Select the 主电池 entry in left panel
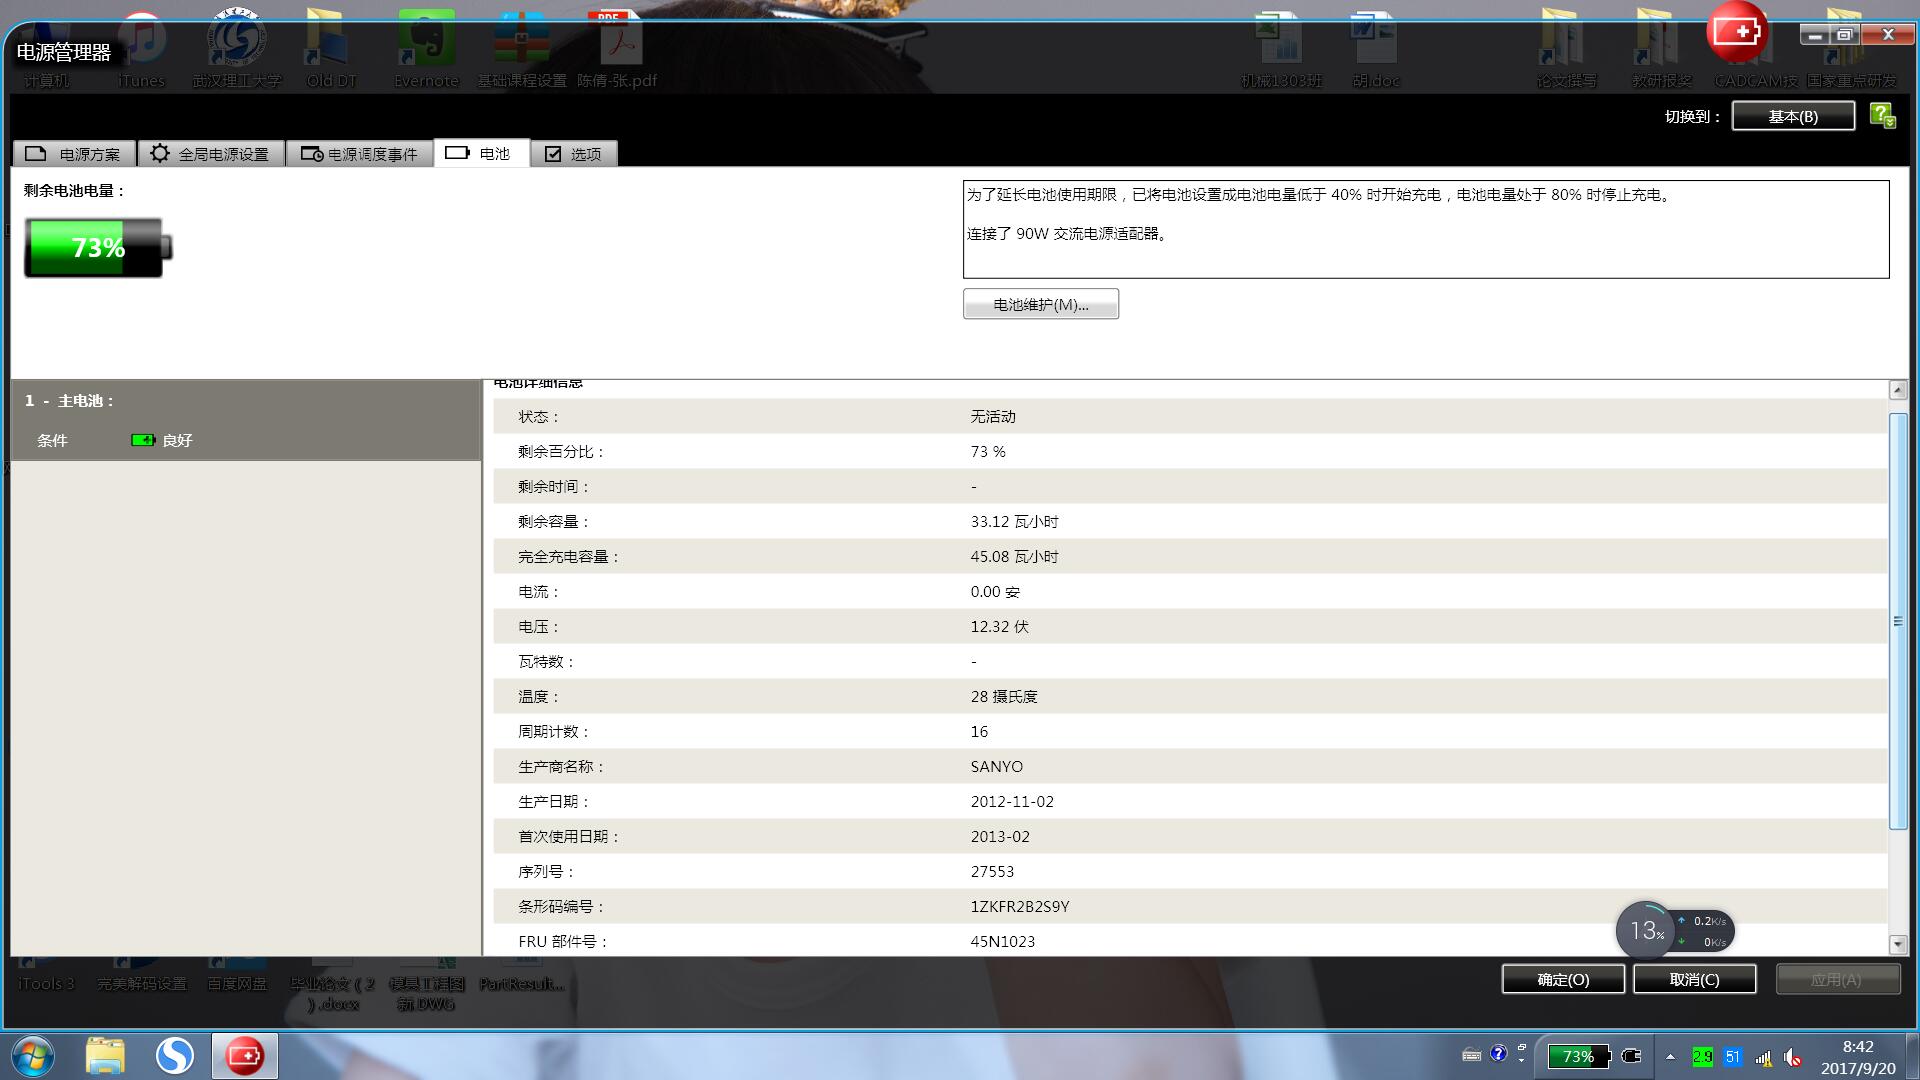 click(x=85, y=400)
